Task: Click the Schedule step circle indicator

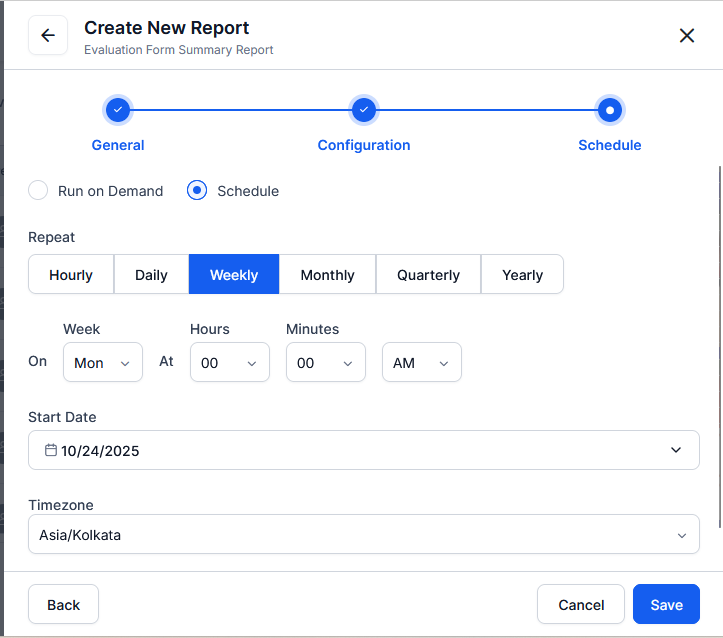Action: point(609,110)
